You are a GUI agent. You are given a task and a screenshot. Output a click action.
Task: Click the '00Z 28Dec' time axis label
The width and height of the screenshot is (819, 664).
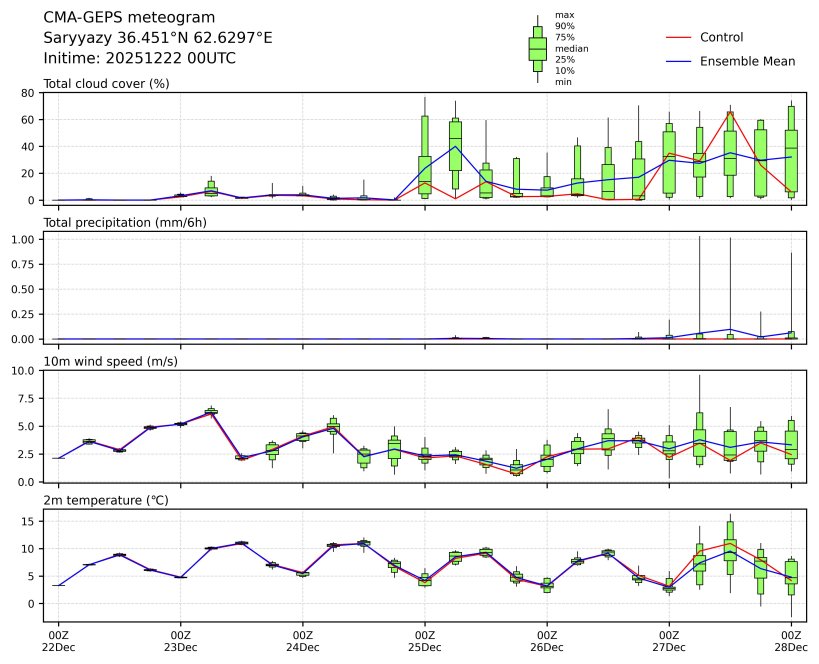point(791,641)
